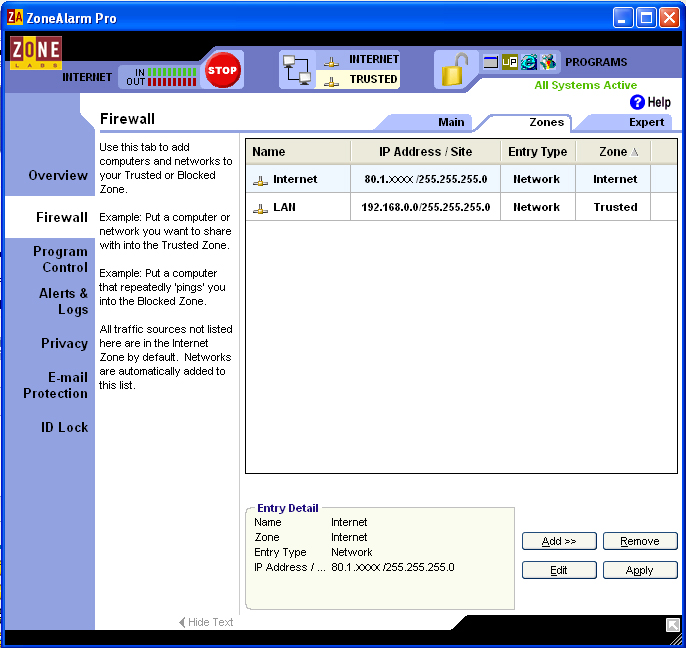This screenshot has width=686, height=648.
Task: Open the E-mail Protection panel
Action: coord(56,385)
